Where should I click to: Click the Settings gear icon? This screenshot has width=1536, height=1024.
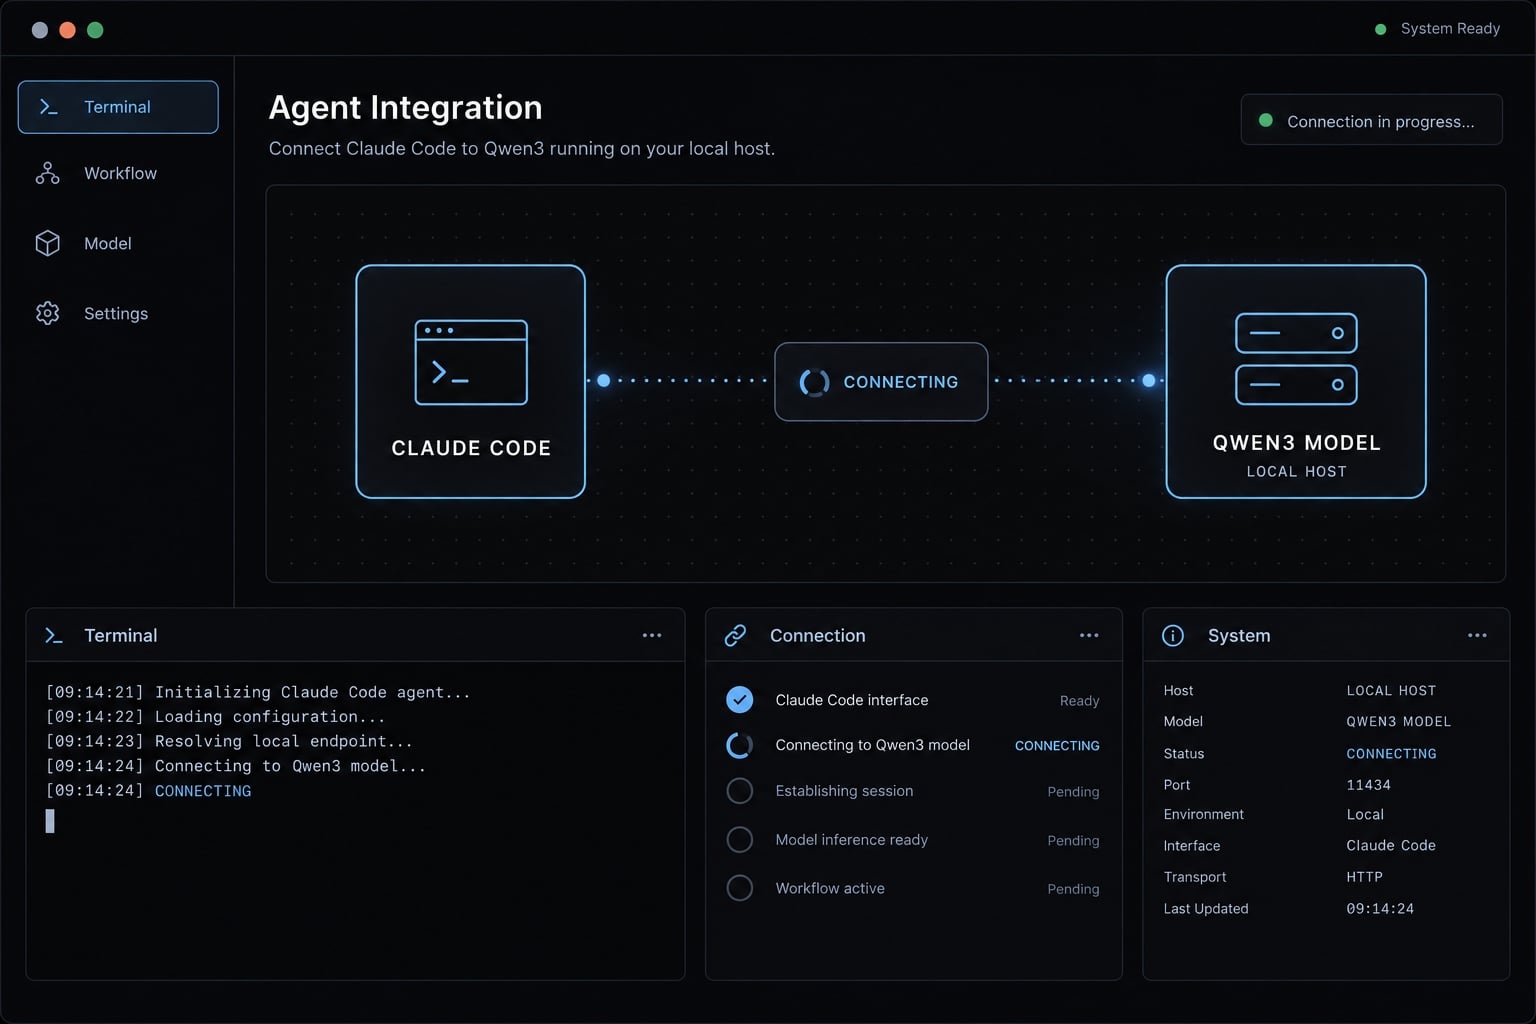(x=47, y=313)
